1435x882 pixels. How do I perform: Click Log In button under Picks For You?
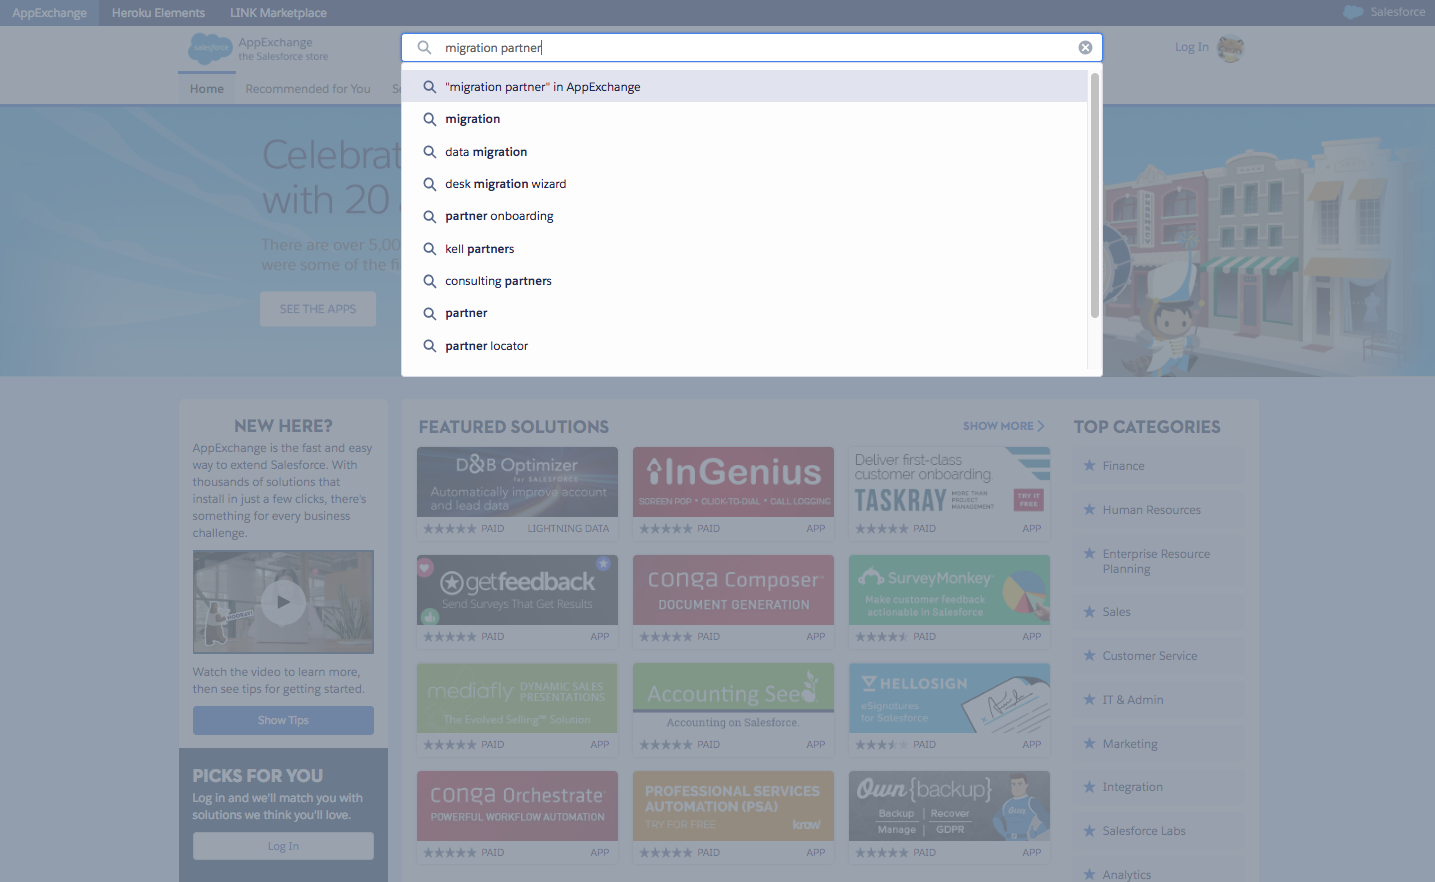(283, 846)
